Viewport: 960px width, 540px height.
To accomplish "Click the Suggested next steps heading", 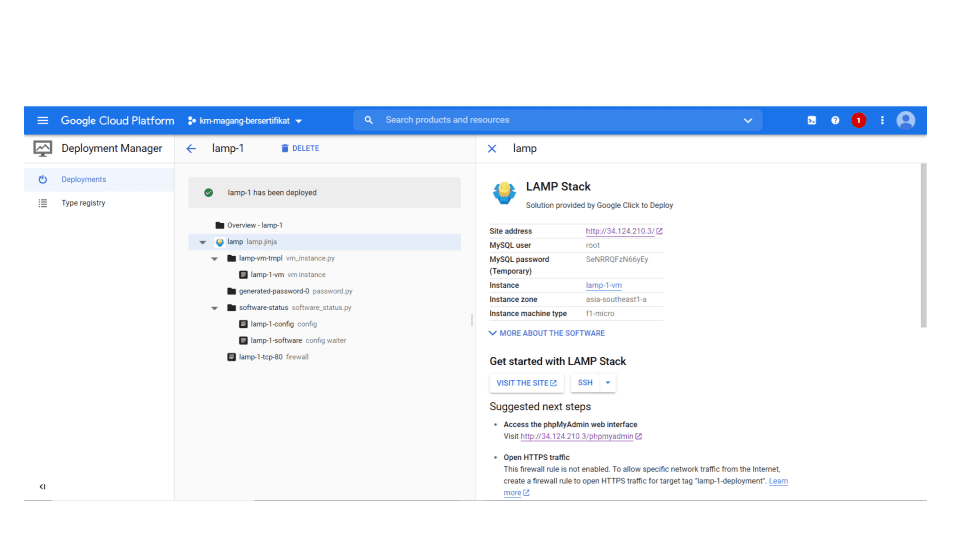I will pos(540,407).
